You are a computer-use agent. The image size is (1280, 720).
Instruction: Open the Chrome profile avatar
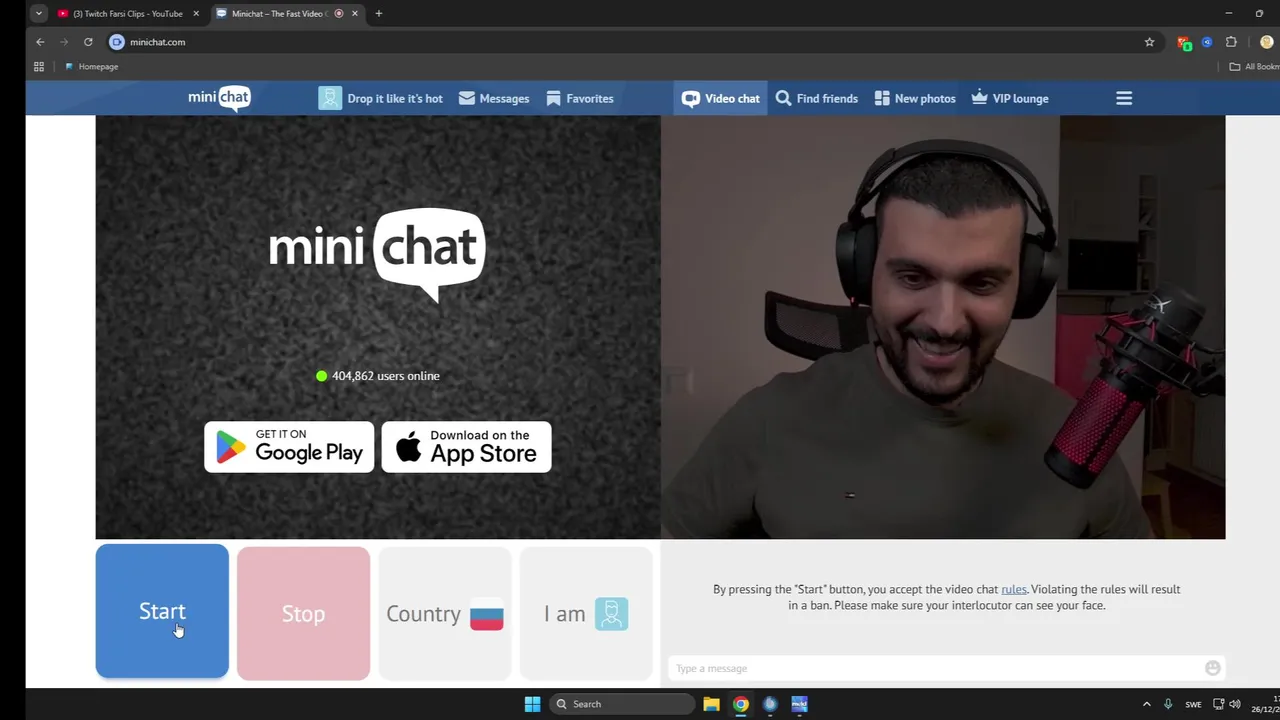1266,42
